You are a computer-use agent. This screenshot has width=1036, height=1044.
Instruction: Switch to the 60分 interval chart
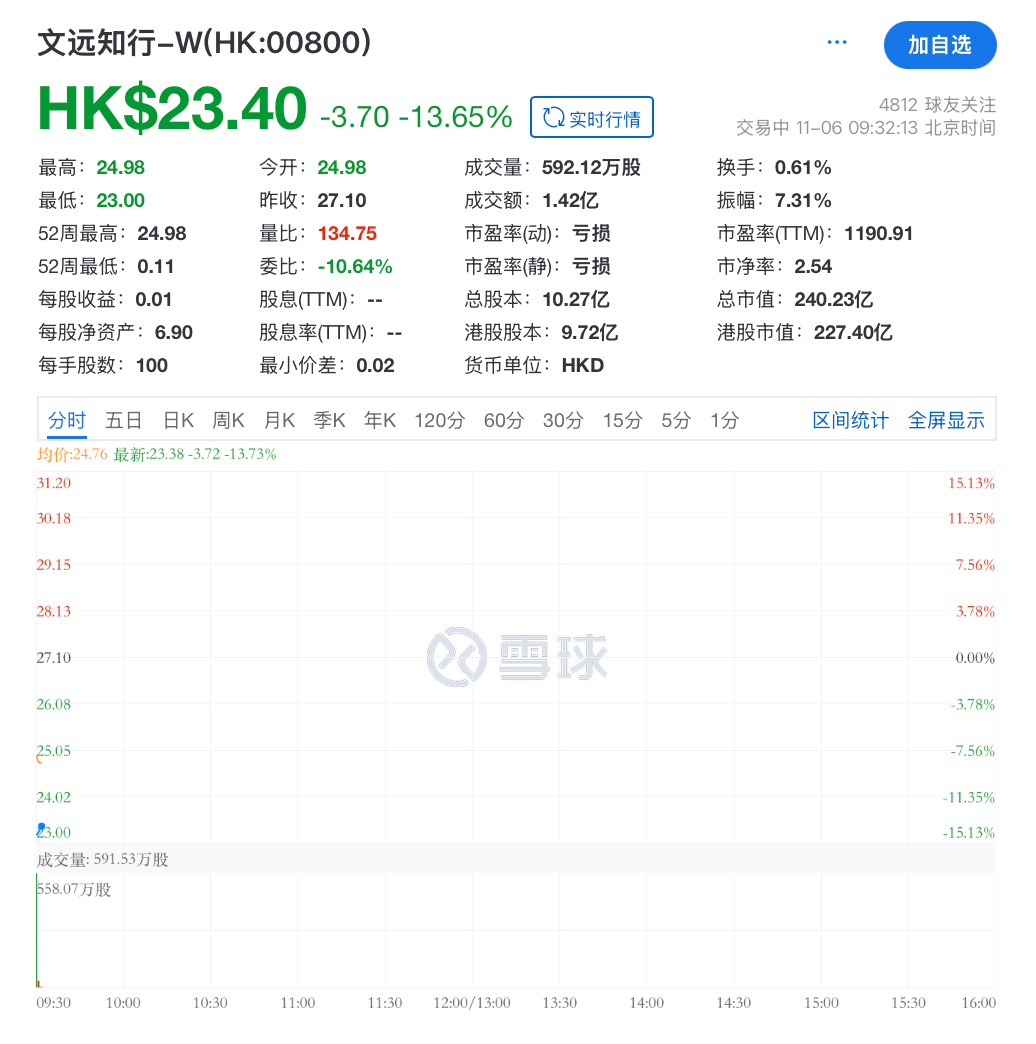tap(503, 421)
